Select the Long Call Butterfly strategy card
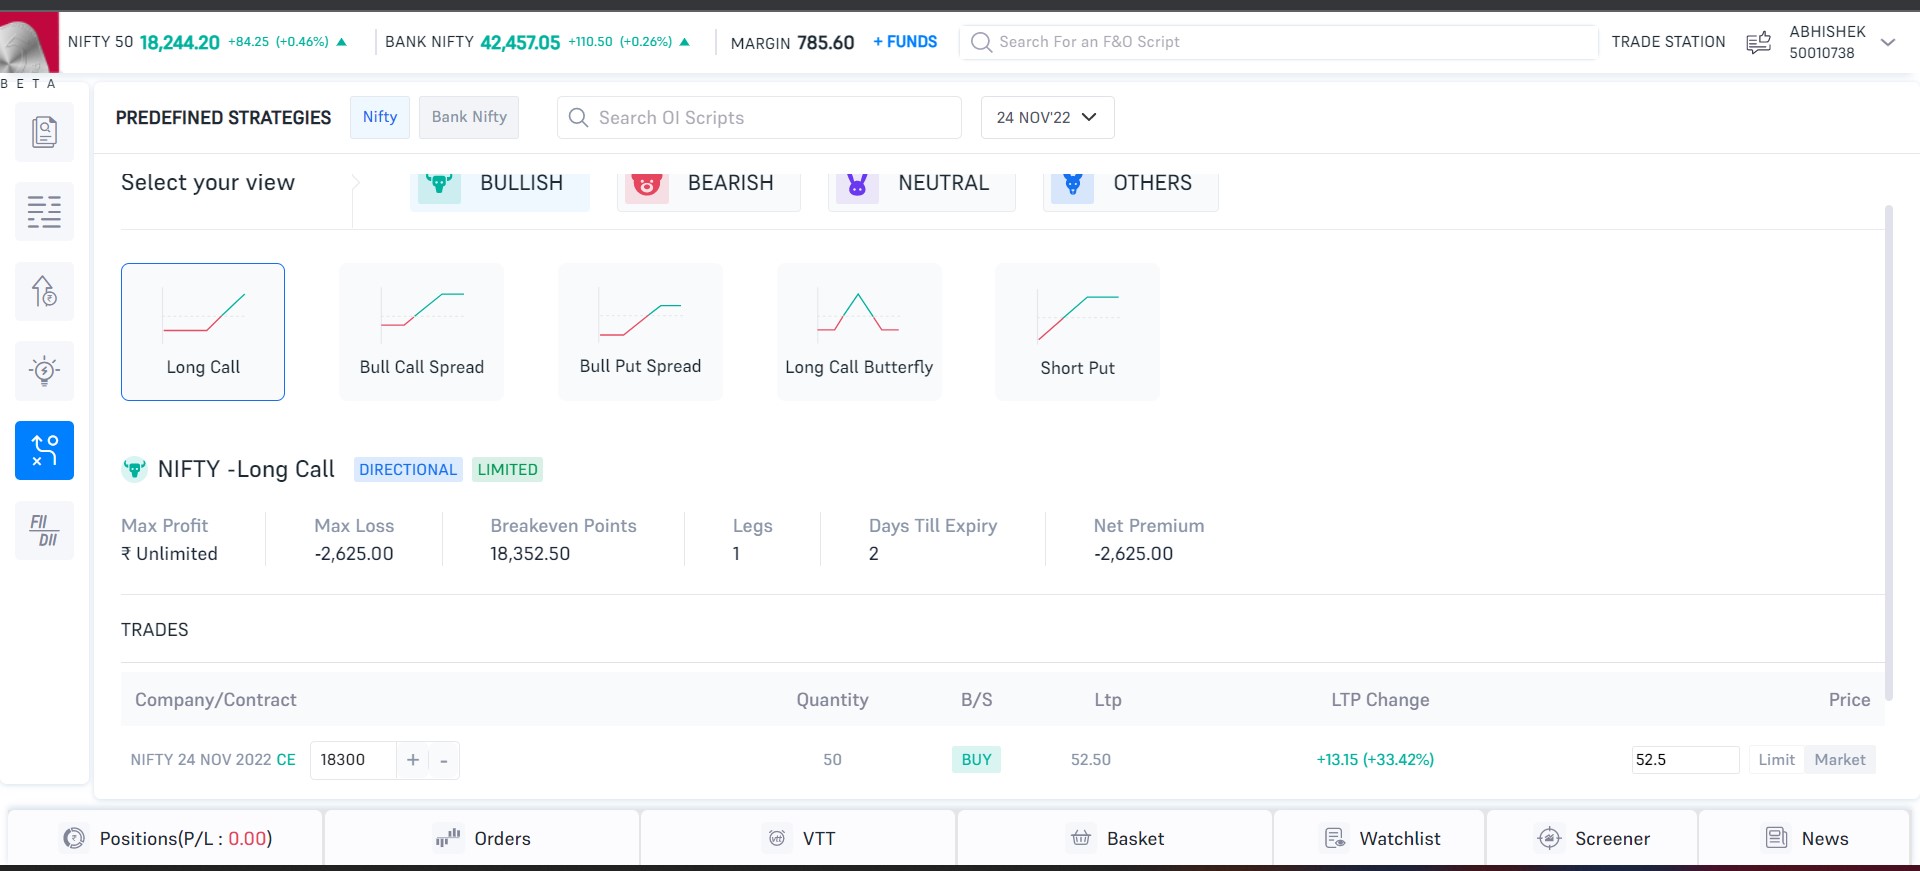The height and width of the screenshot is (871, 1920). tap(859, 332)
